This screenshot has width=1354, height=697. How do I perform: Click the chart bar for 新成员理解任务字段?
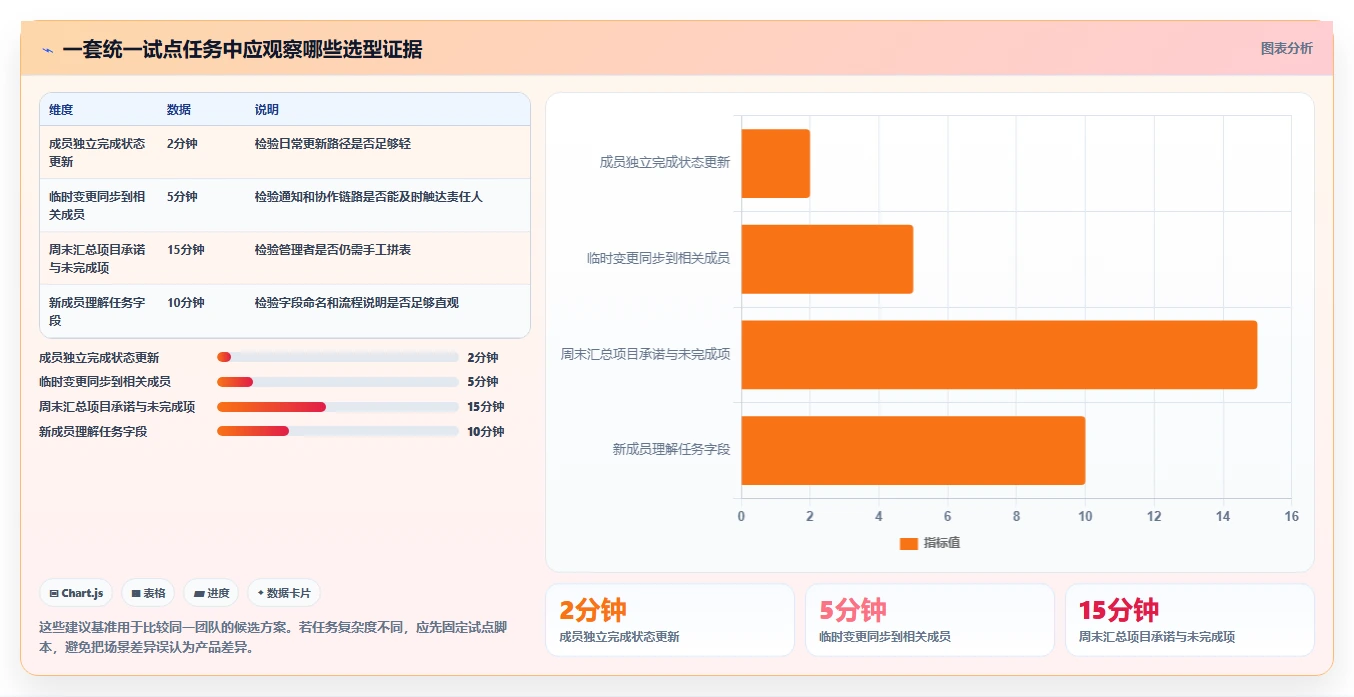click(x=913, y=451)
